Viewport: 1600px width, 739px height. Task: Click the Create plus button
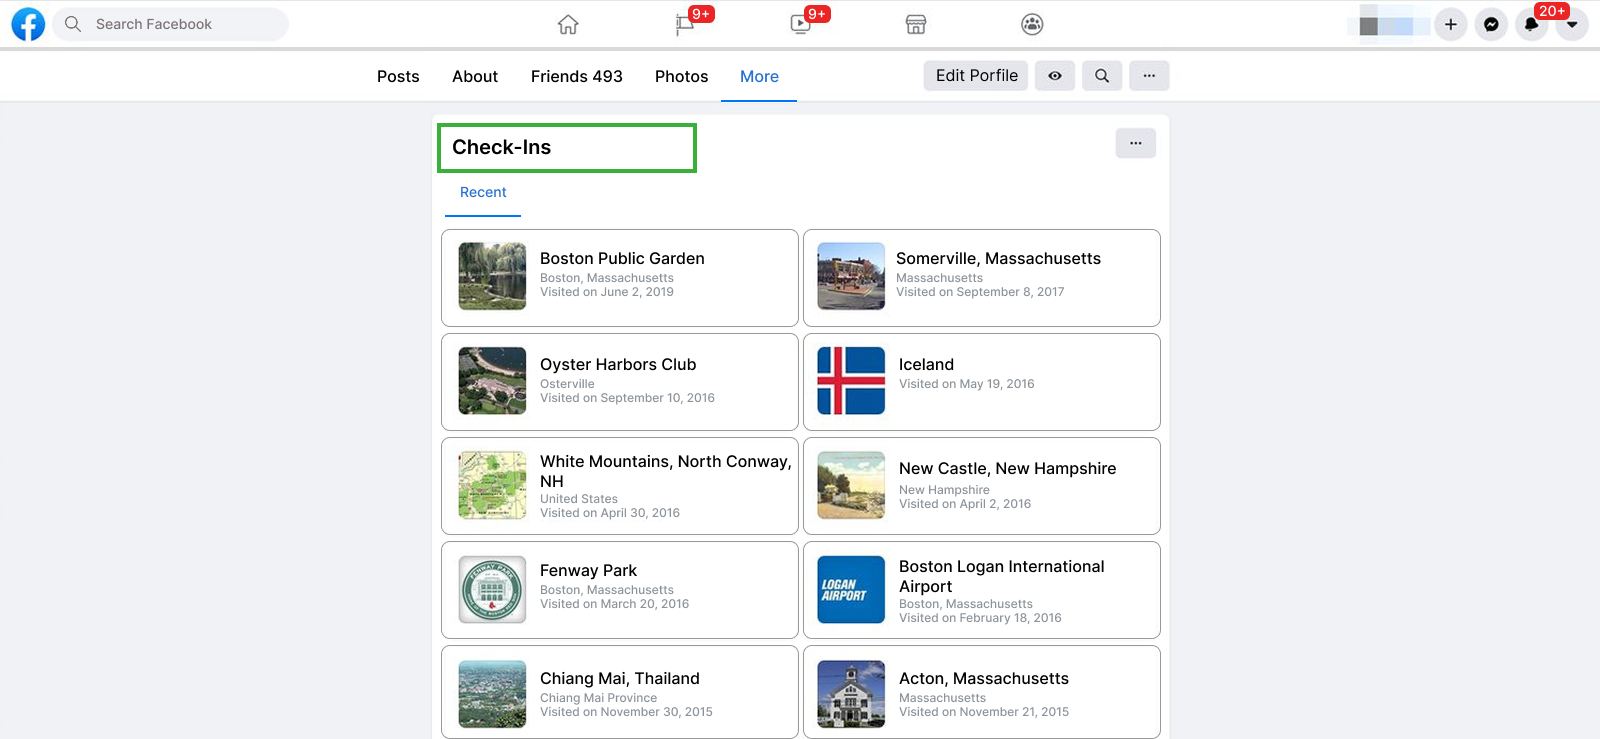pyautogui.click(x=1450, y=24)
